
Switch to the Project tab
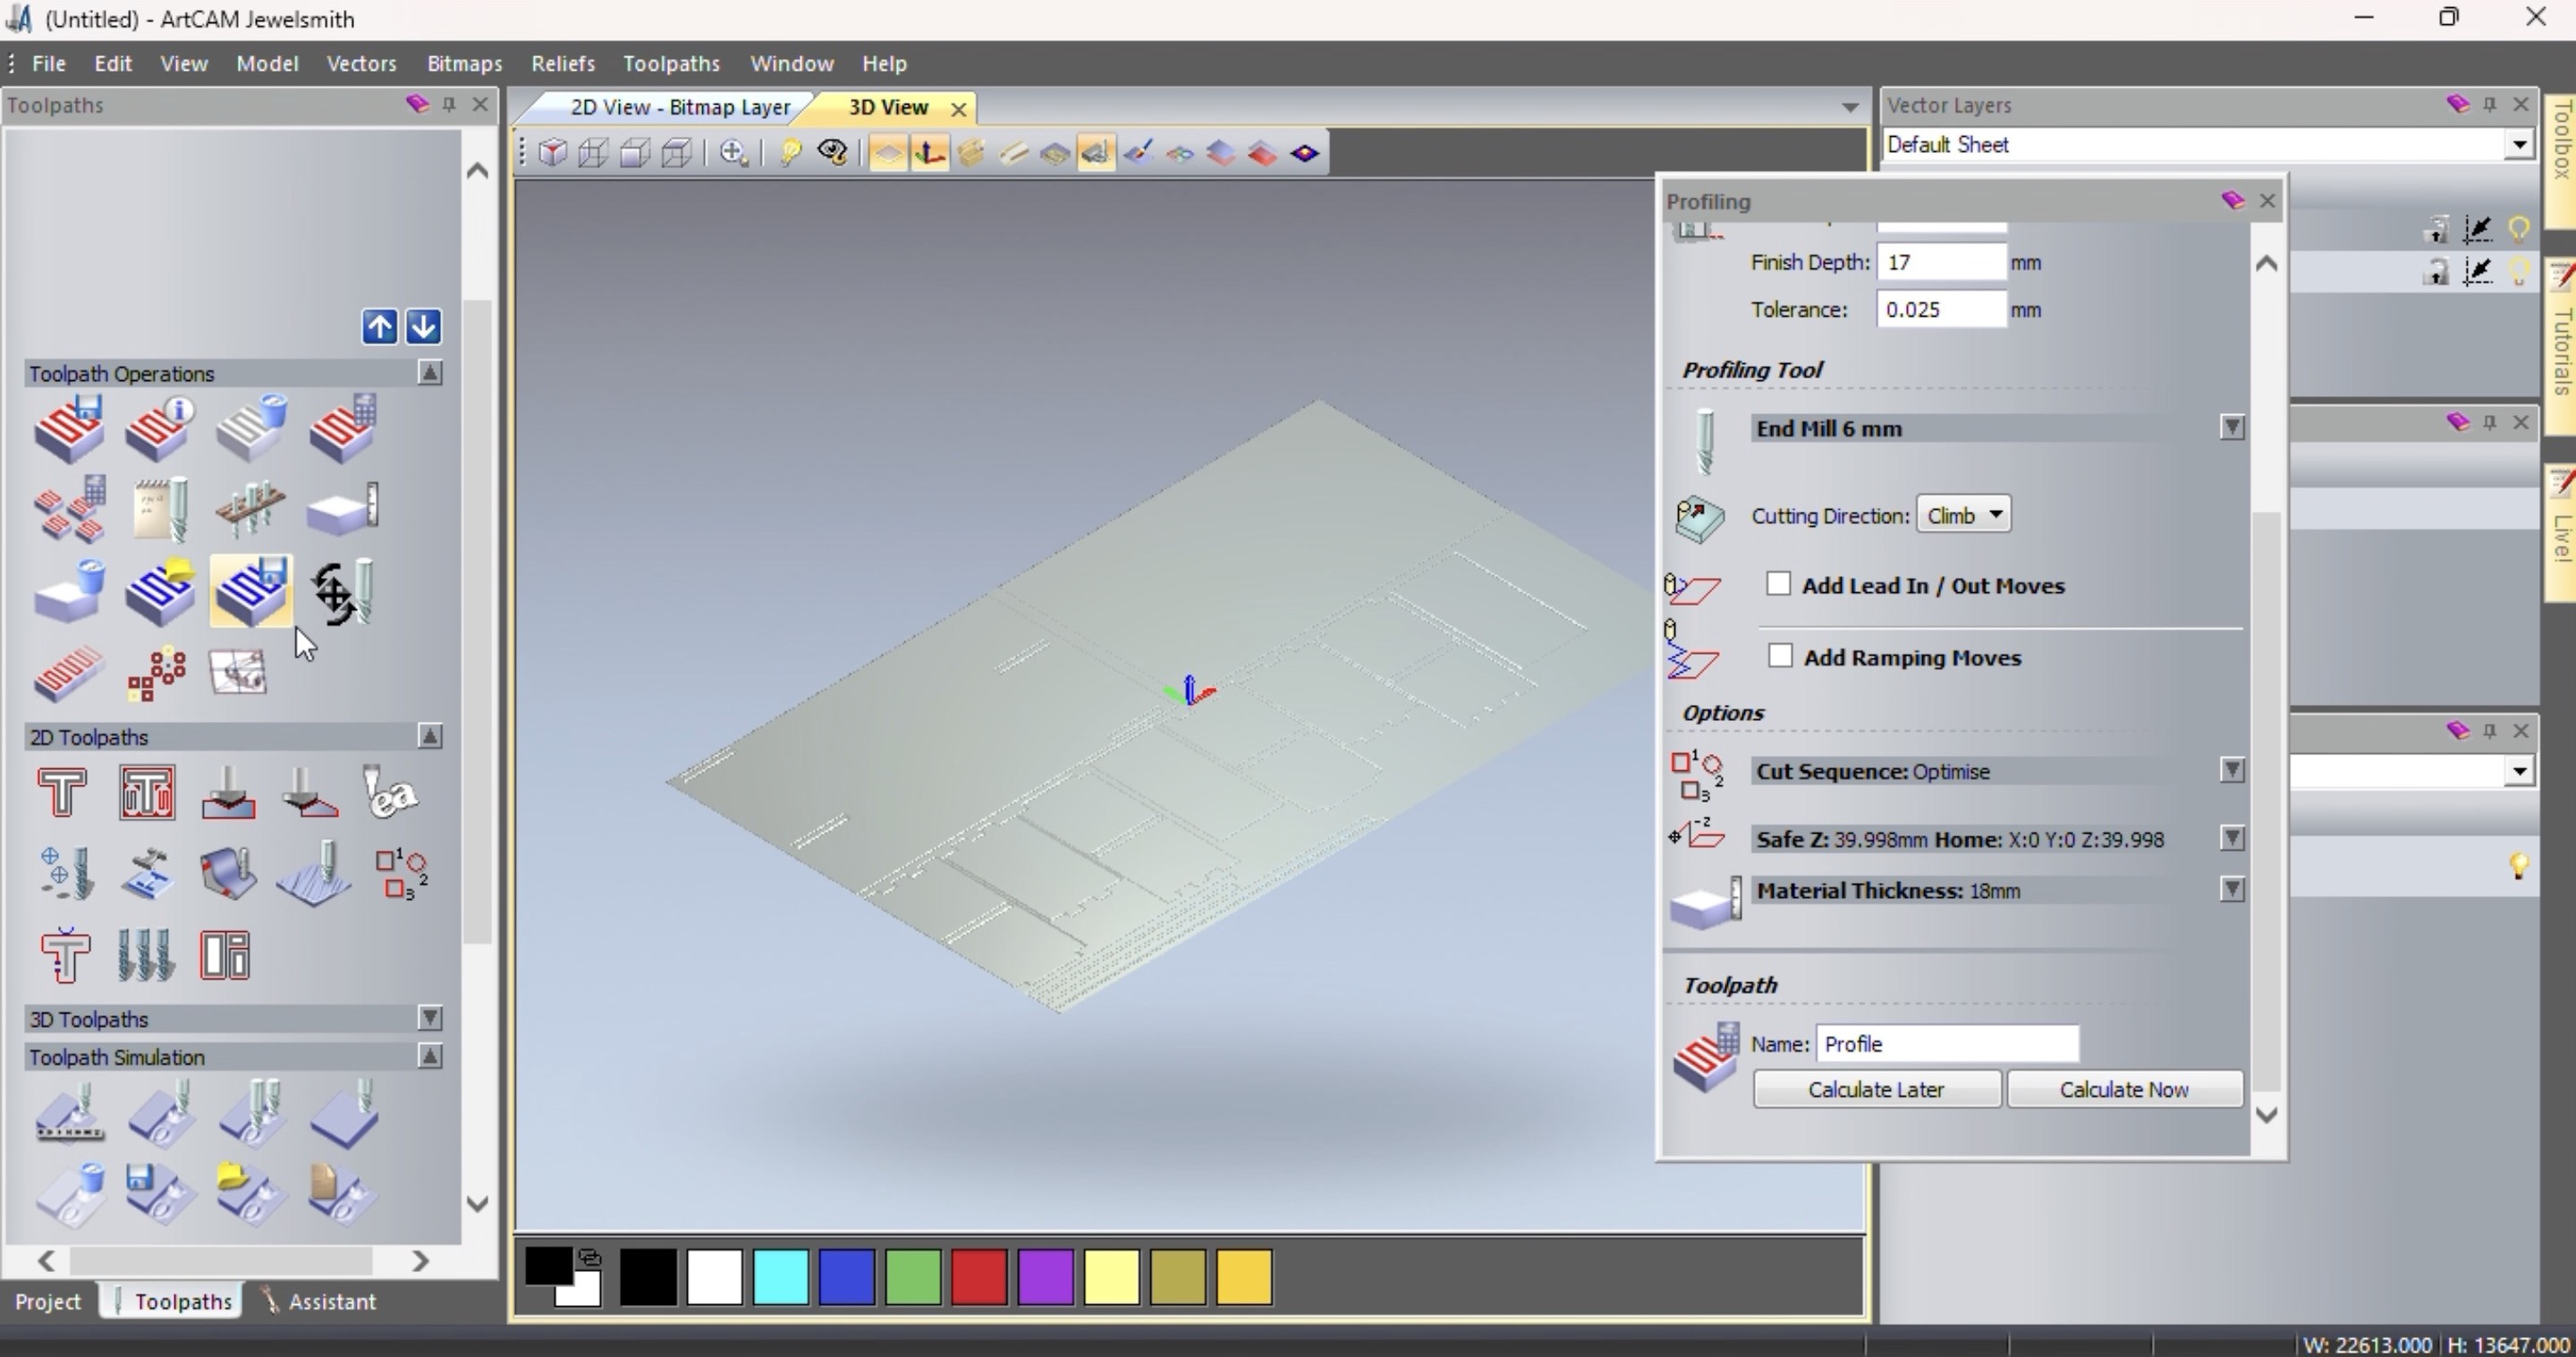[48, 1301]
